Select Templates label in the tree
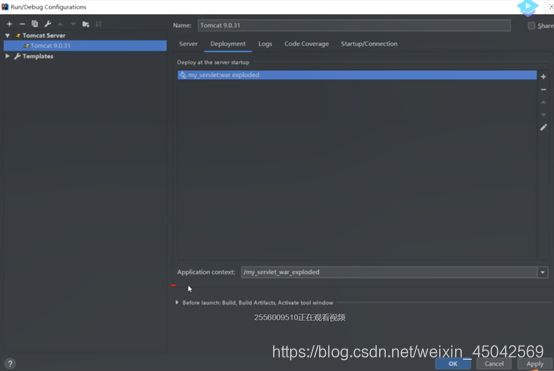This screenshot has width=554, height=371. (38, 56)
